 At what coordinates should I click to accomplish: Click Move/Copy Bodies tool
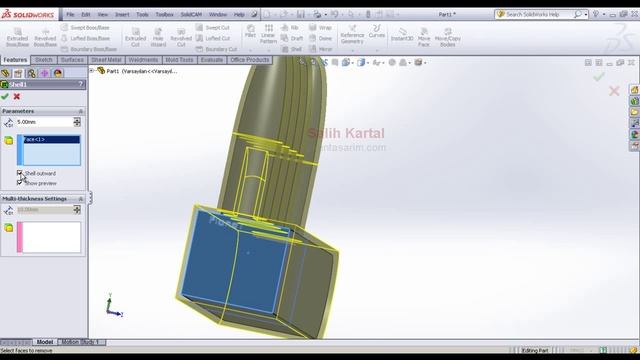pyautogui.click(x=448, y=37)
